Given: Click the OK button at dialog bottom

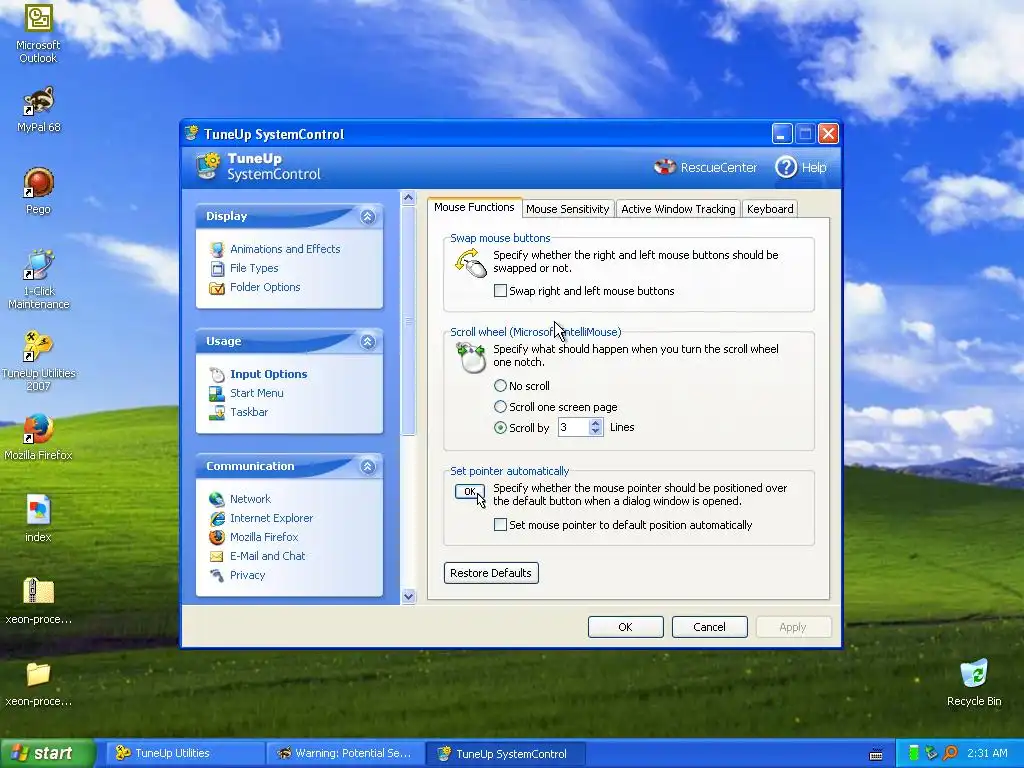Looking at the screenshot, I should pos(626,627).
